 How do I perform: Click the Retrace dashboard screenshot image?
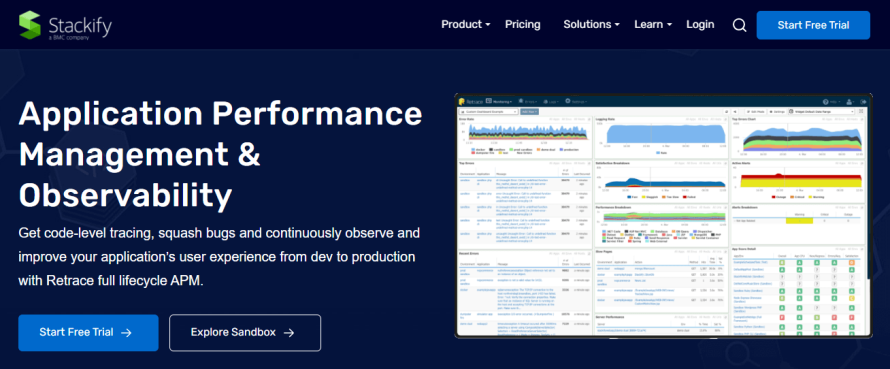(664, 216)
